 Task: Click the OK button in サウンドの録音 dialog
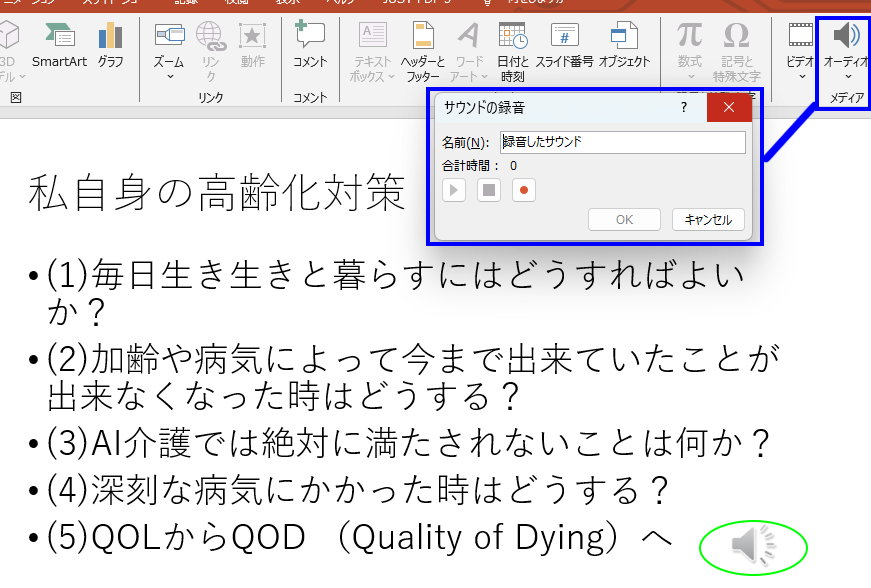(x=624, y=220)
